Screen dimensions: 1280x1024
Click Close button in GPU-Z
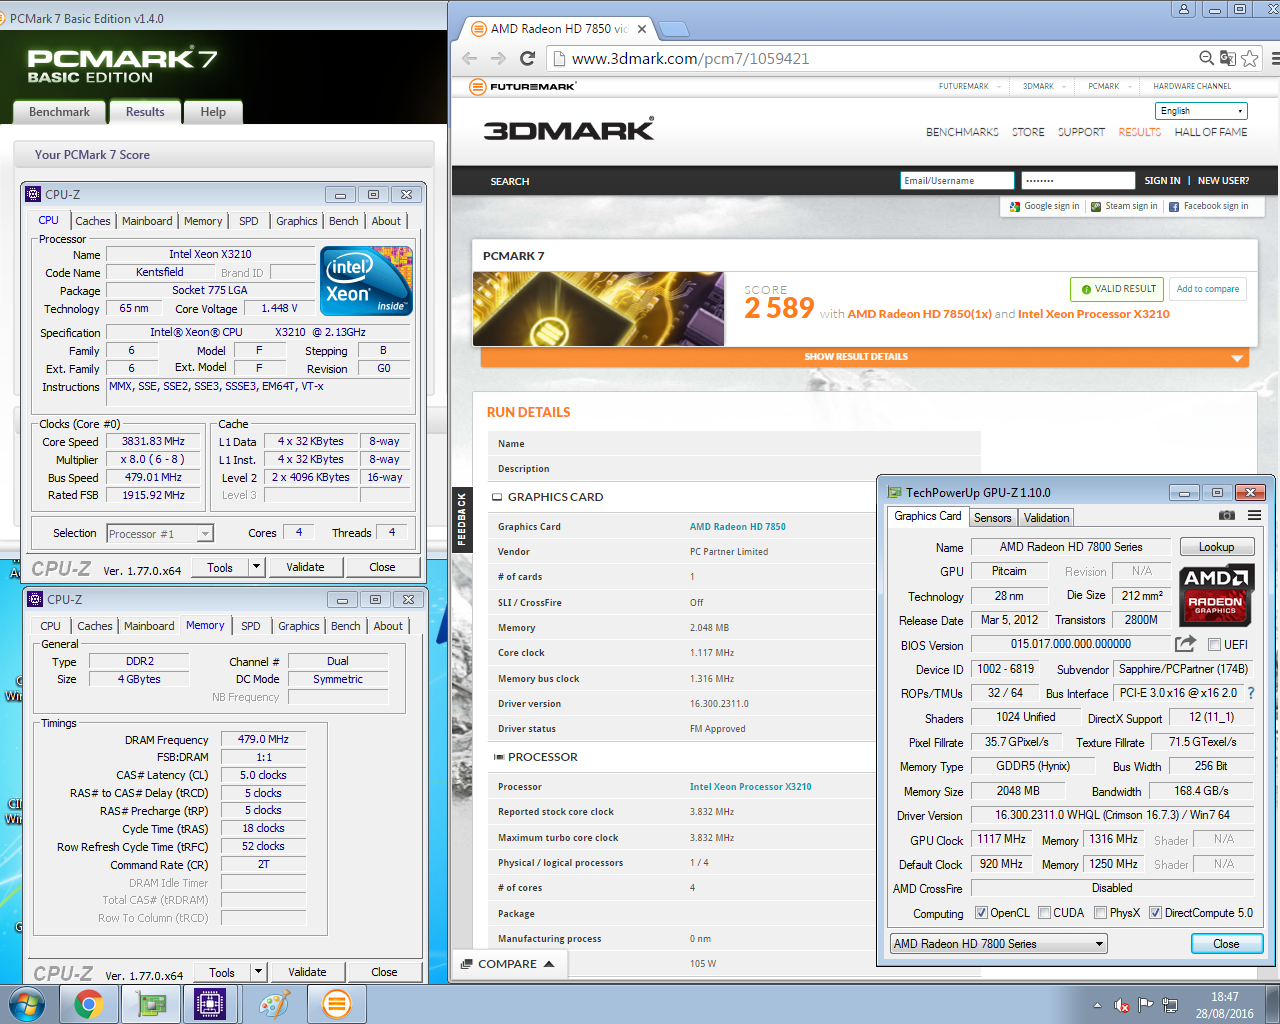point(1226,944)
